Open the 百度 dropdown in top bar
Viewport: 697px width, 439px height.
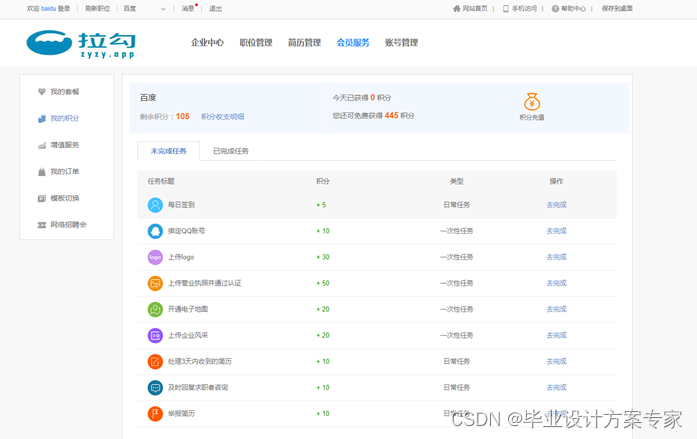[144, 8]
